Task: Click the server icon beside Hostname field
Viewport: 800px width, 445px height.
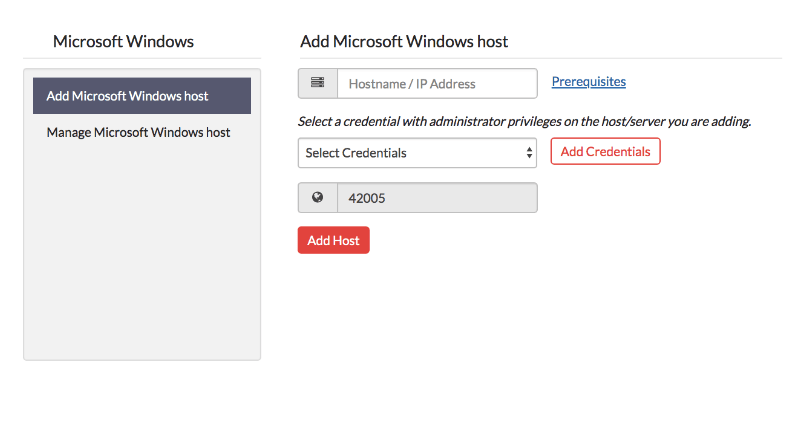Action: (x=318, y=83)
